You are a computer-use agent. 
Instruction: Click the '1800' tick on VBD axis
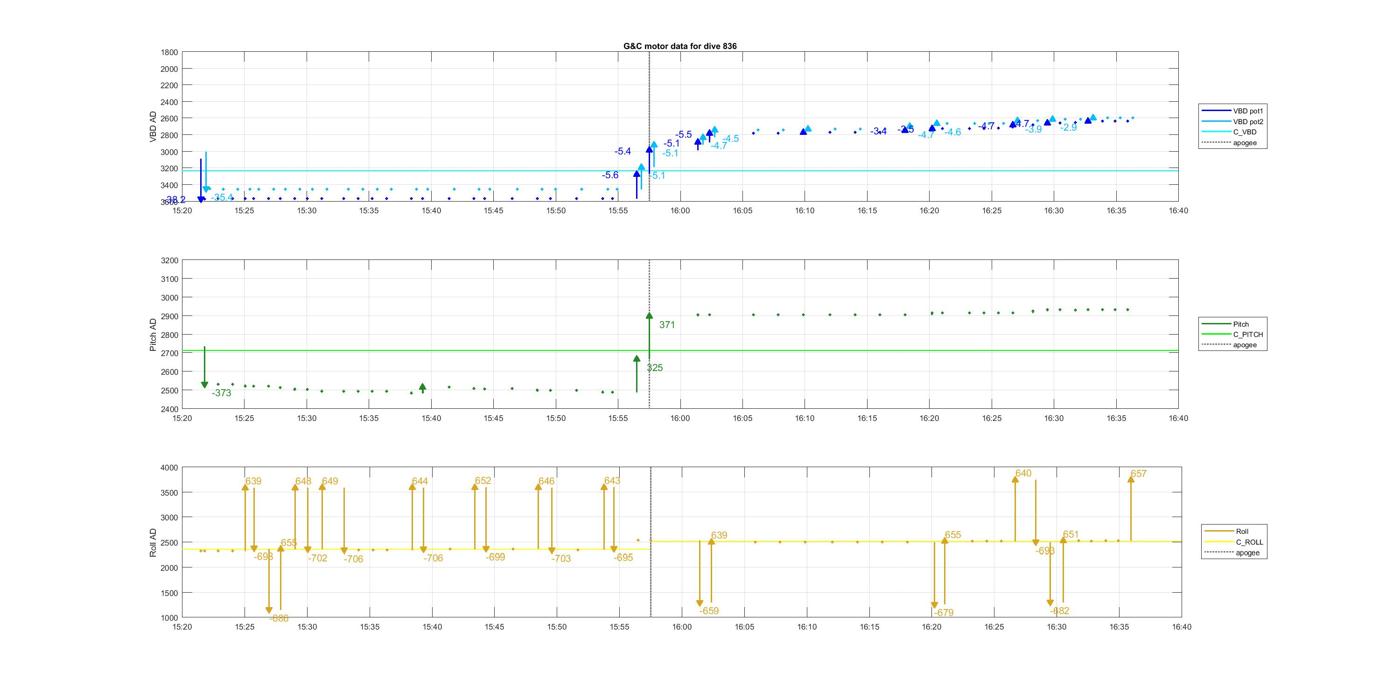[170, 52]
